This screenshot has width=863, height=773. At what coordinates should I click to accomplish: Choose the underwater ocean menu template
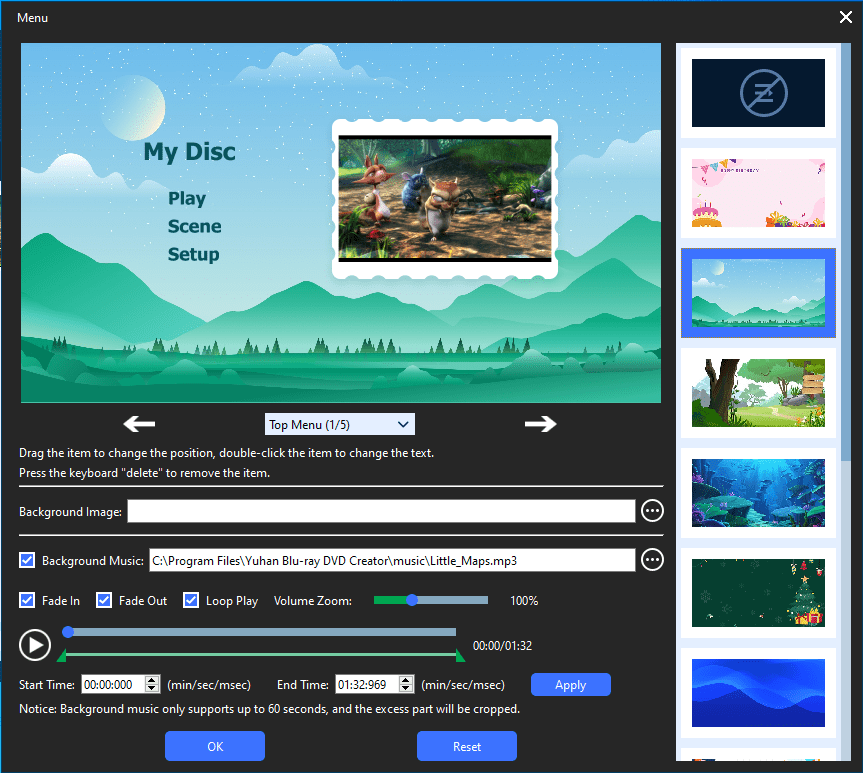[x=758, y=493]
